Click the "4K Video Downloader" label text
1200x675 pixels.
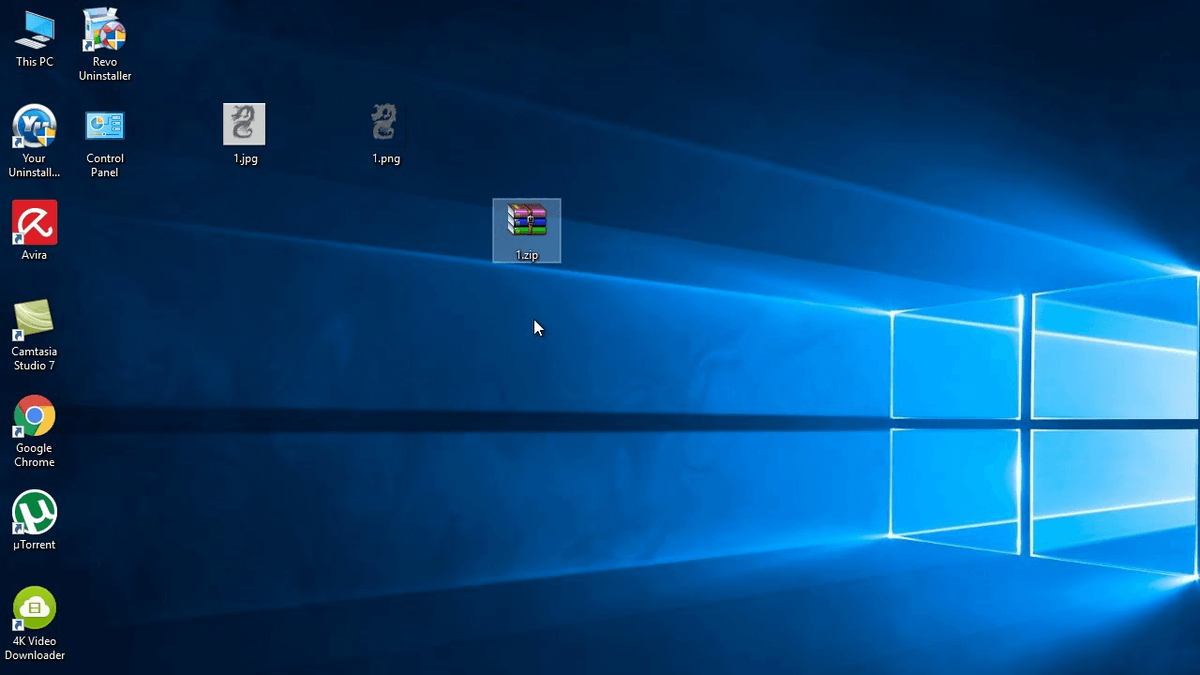pyautogui.click(x=35, y=649)
